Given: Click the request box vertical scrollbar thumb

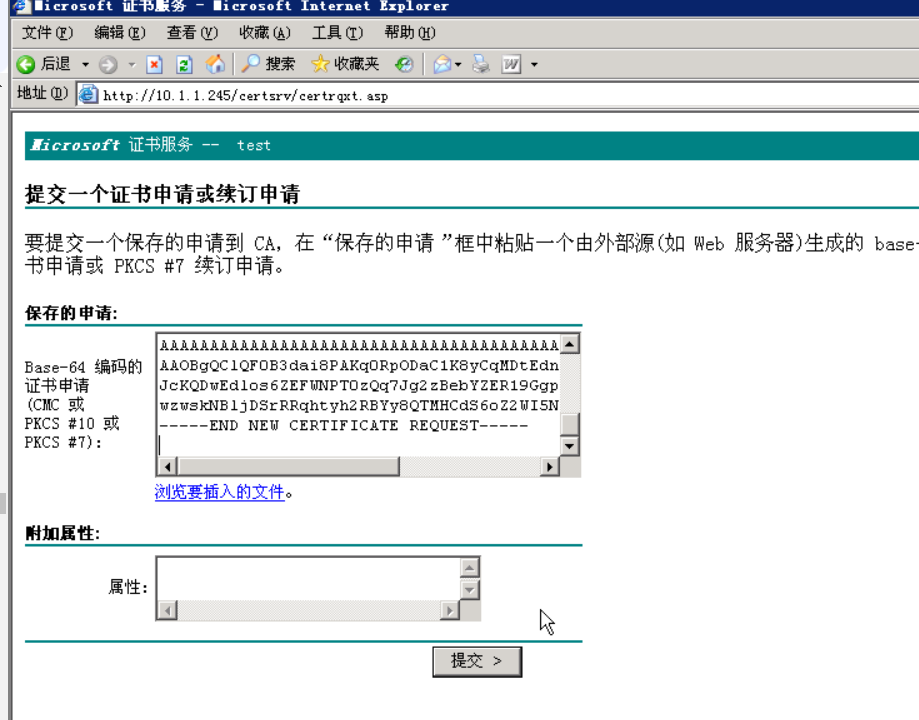Looking at the screenshot, I should click(570, 424).
